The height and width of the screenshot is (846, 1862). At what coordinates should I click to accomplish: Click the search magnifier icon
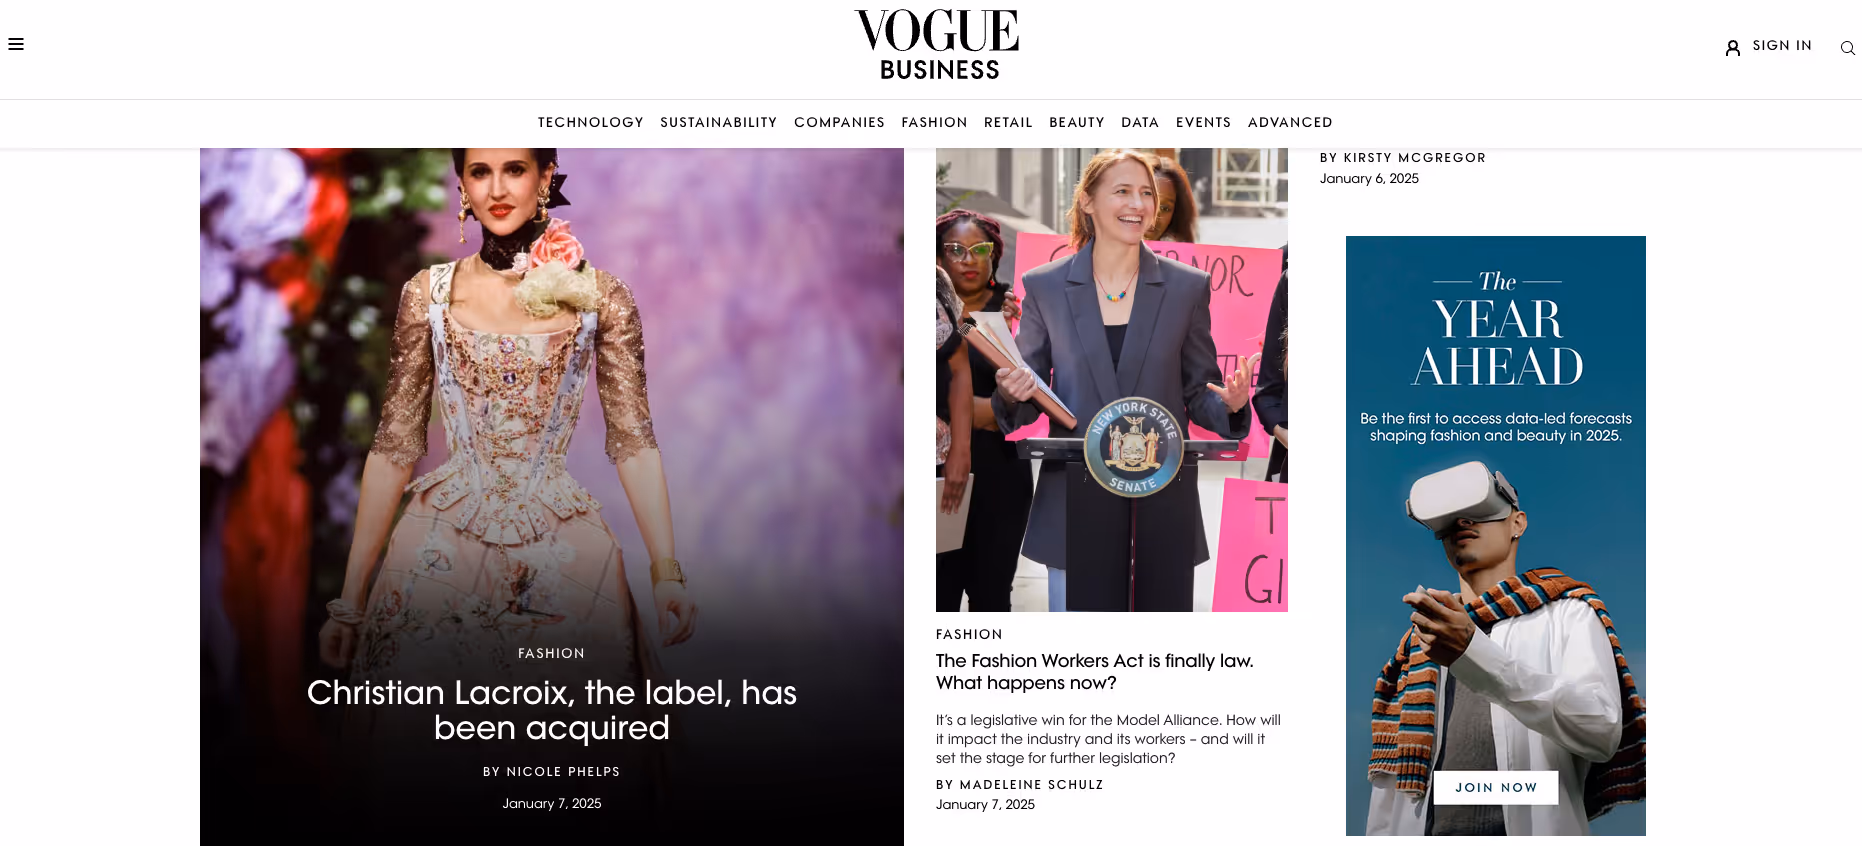pyautogui.click(x=1848, y=48)
